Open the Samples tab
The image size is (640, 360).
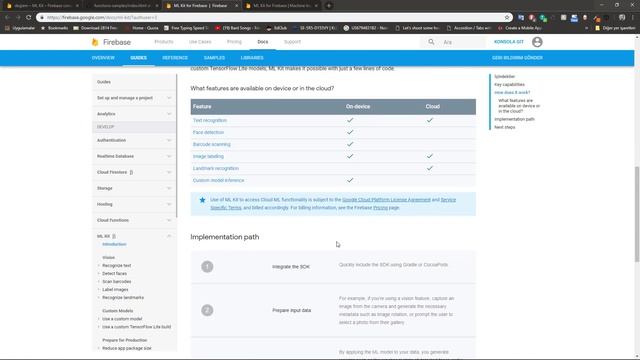point(214,58)
